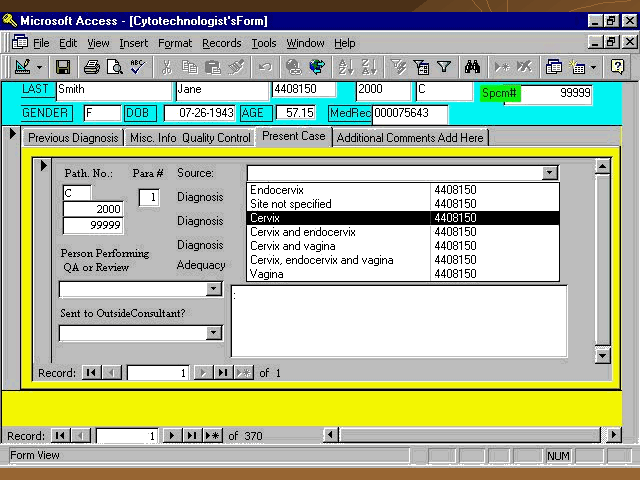640x480 pixels.
Task: Click the Save icon in toolbar
Action: [x=62, y=67]
